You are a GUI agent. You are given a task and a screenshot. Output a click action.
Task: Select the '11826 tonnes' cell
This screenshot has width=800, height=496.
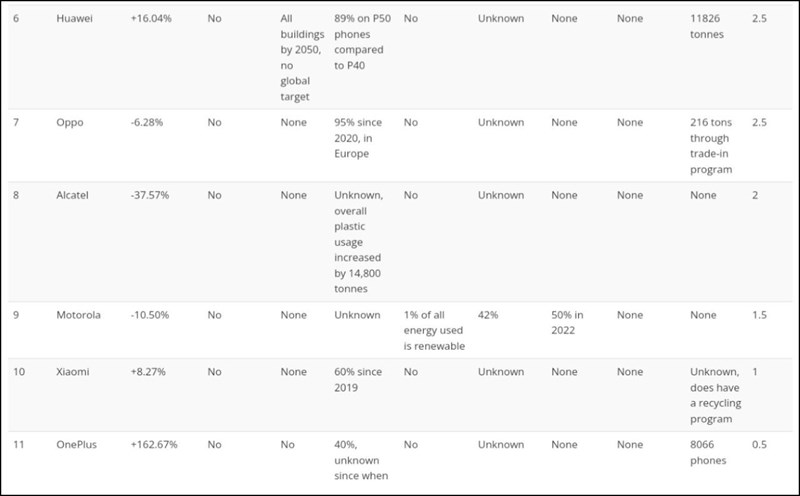tap(707, 26)
